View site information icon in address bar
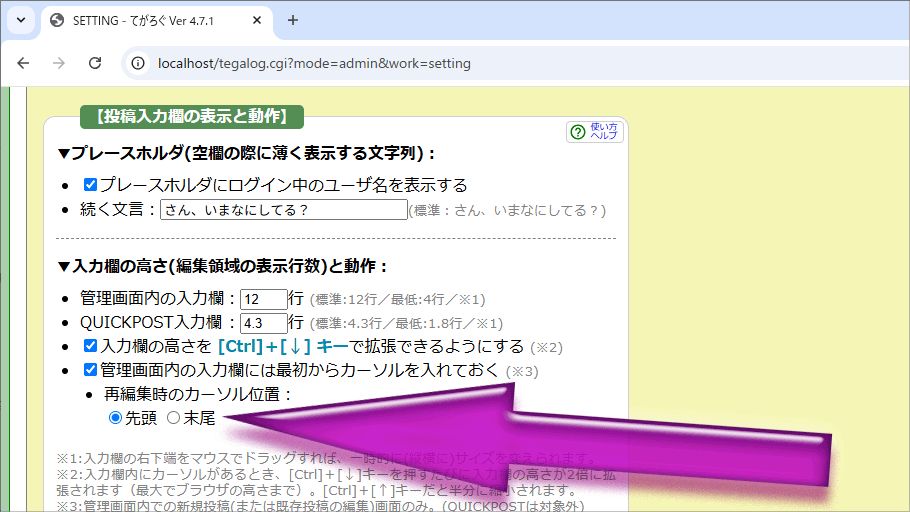Viewport: 910px width, 512px height. tap(138, 63)
